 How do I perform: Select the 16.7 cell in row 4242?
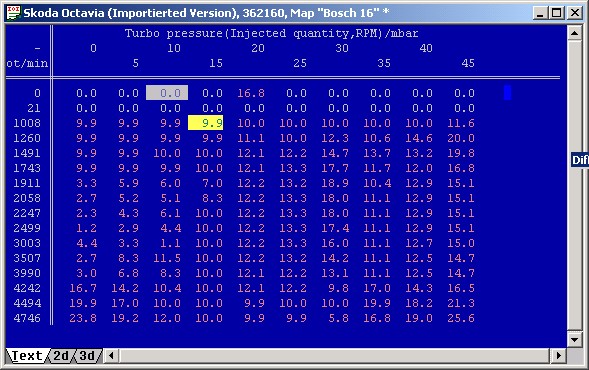[83, 288]
